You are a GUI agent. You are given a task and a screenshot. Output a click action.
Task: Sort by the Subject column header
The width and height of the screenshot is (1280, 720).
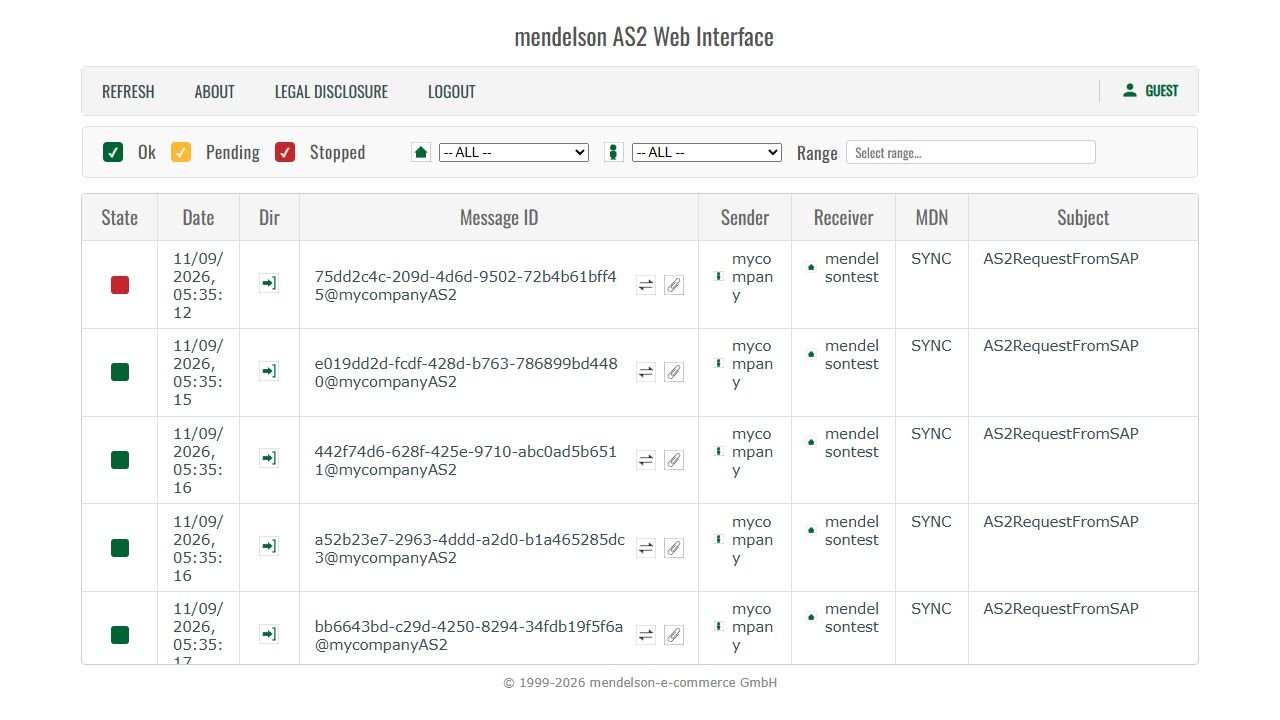point(1083,217)
